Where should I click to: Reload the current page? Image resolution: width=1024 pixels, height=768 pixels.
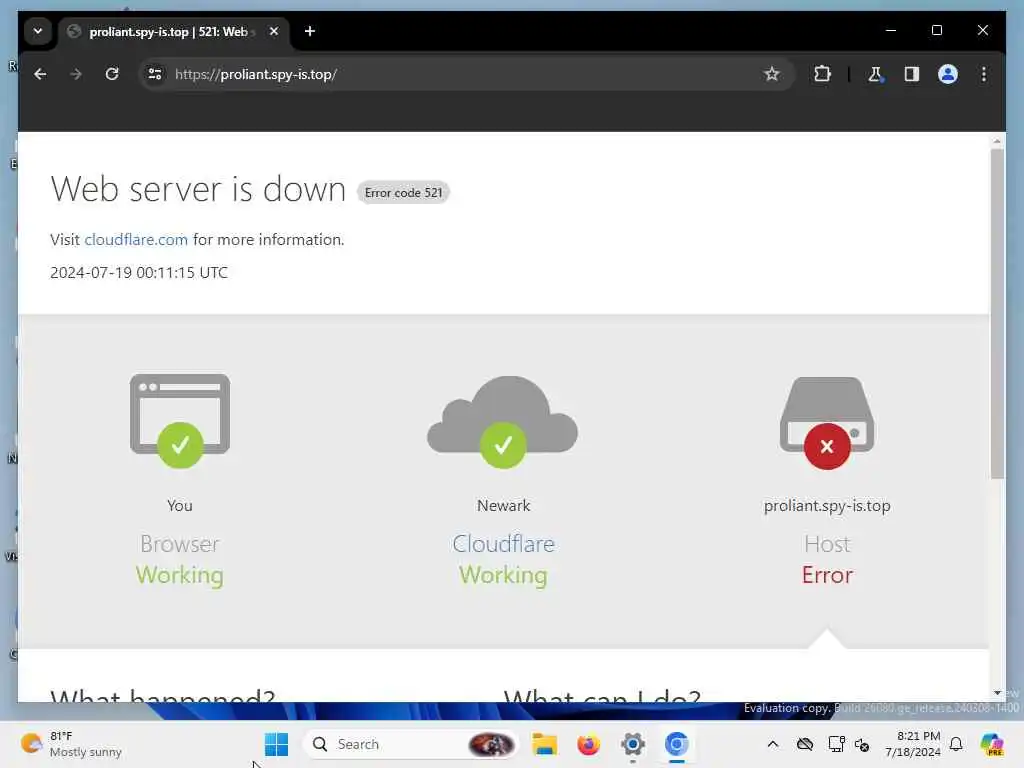coord(112,74)
